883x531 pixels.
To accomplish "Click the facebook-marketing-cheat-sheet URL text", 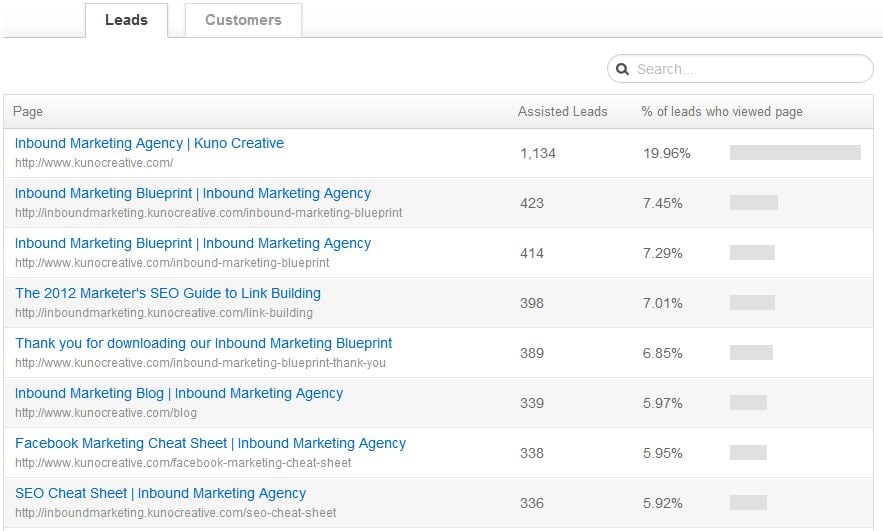I will [183, 463].
